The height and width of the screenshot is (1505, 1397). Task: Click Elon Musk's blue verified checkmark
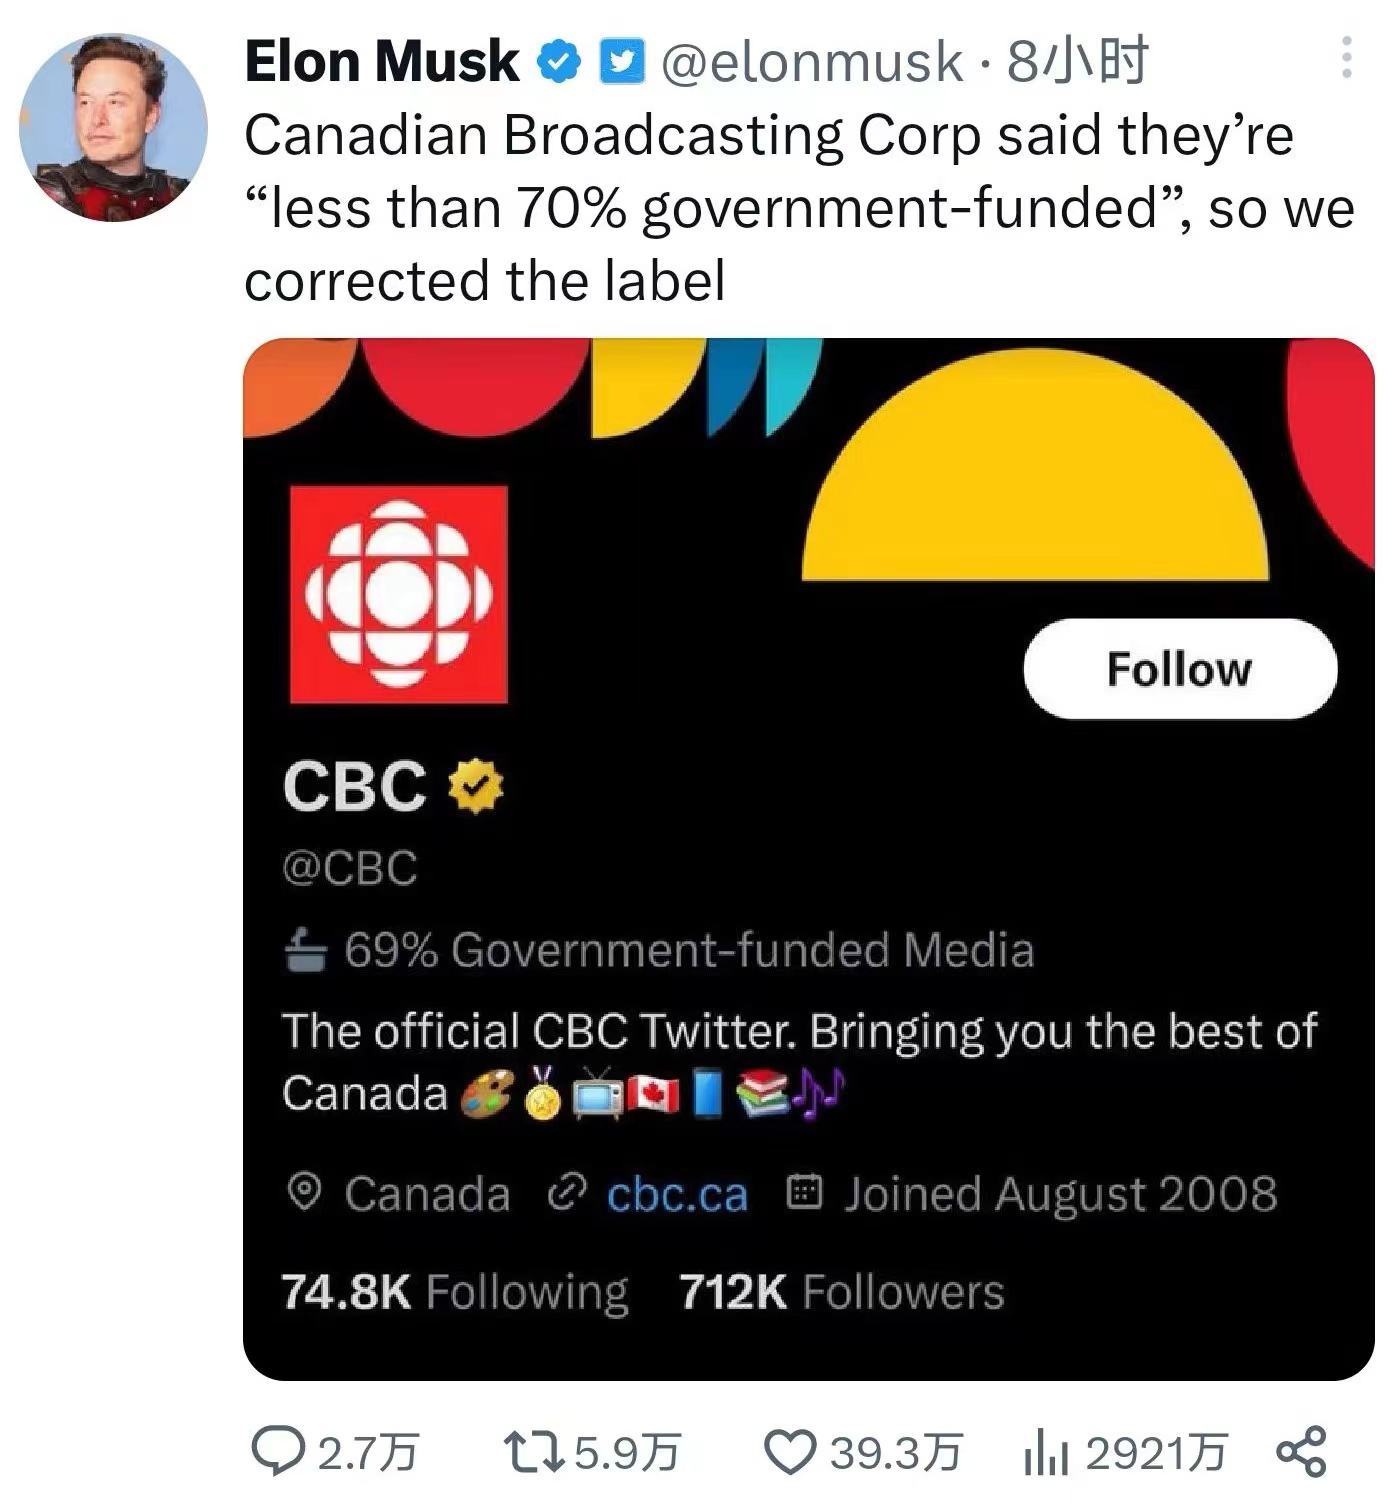coord(555,63)
